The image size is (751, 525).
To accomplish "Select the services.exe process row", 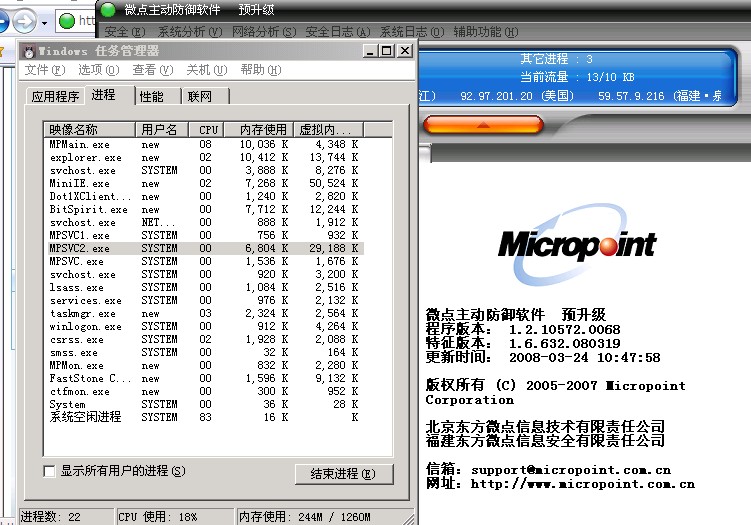I will 205,300.
